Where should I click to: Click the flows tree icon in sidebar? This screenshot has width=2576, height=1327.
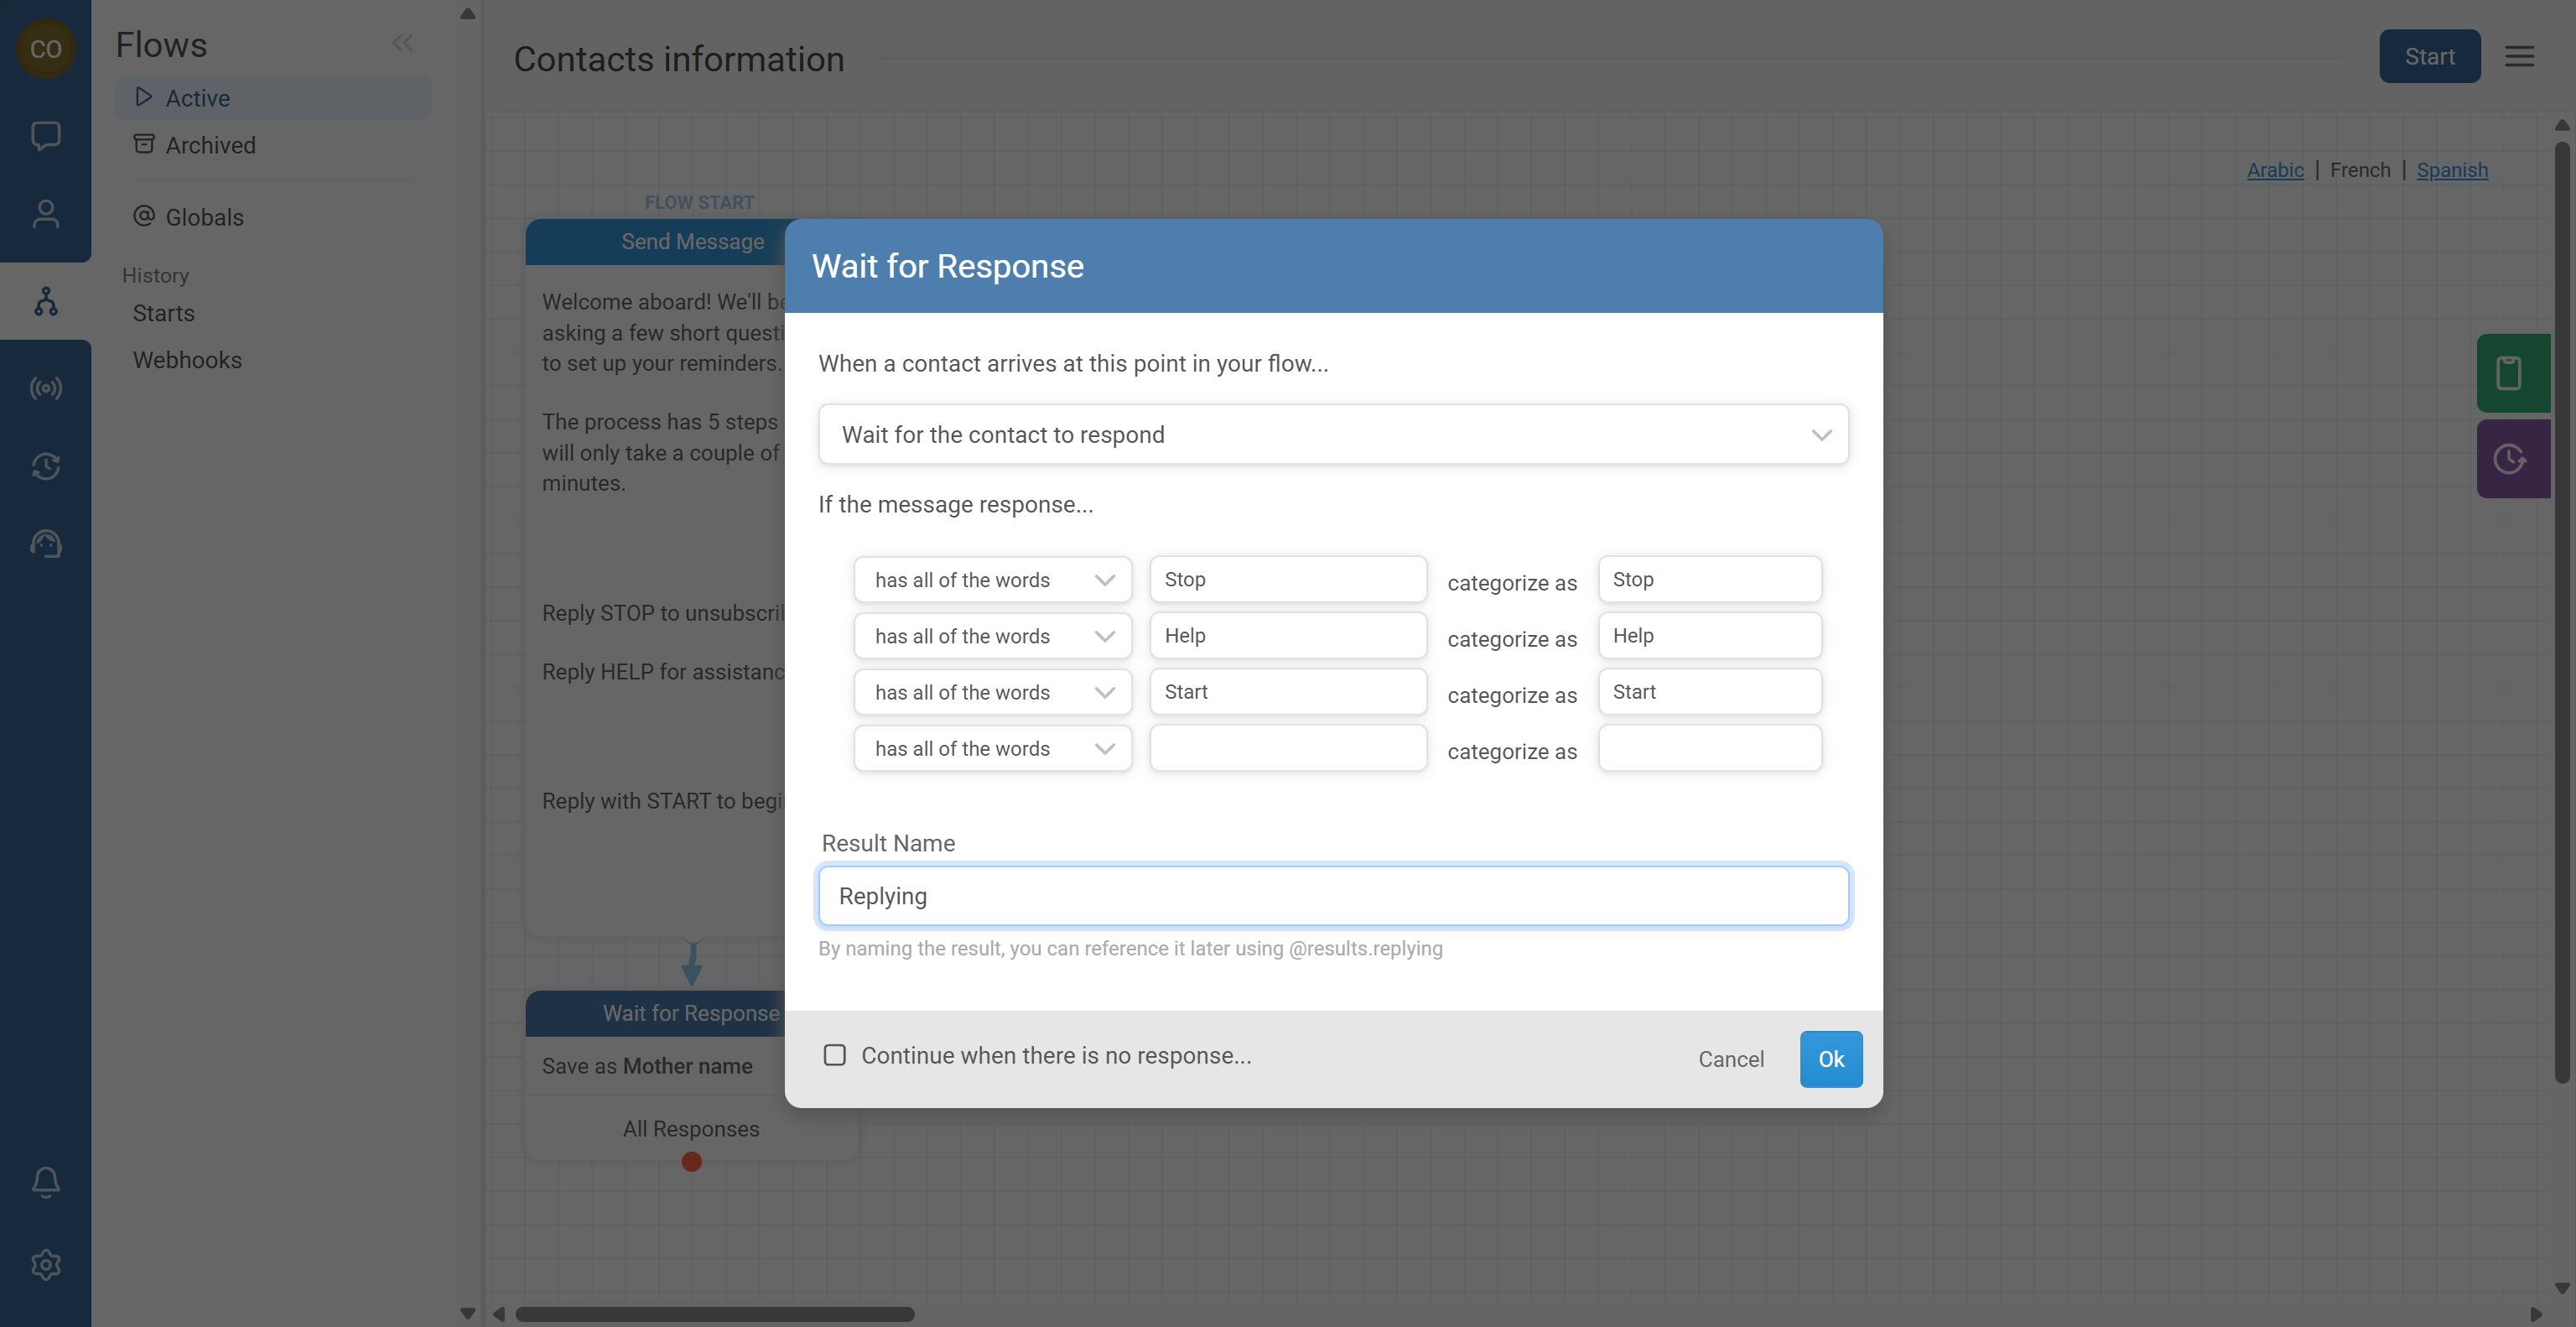[45, 301]
